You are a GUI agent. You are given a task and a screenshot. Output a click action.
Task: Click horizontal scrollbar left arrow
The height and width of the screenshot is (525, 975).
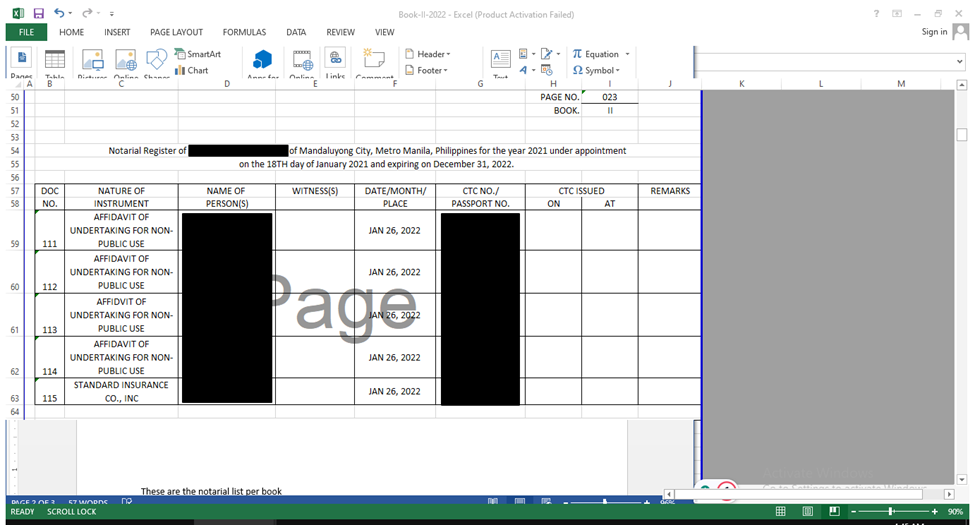[669, 495]
